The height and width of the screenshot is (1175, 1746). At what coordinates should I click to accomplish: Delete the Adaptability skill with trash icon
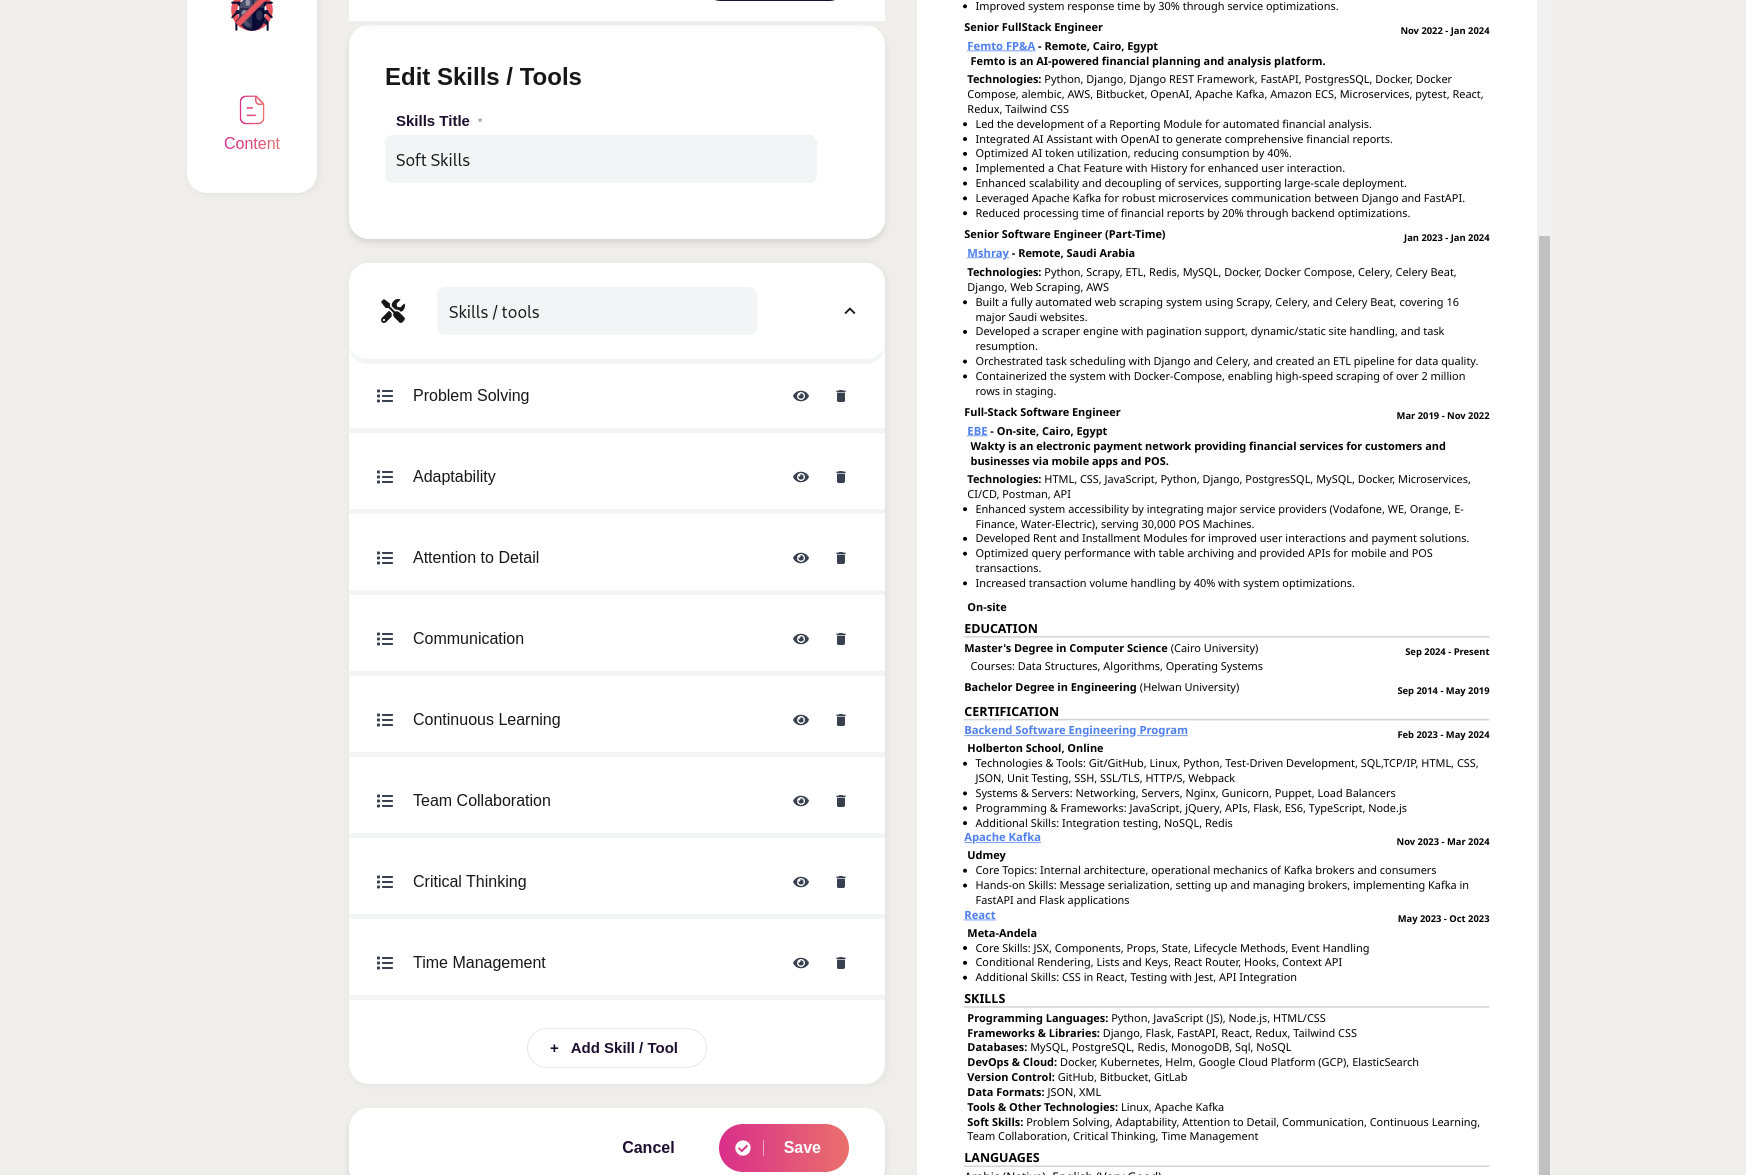(841, 477)
